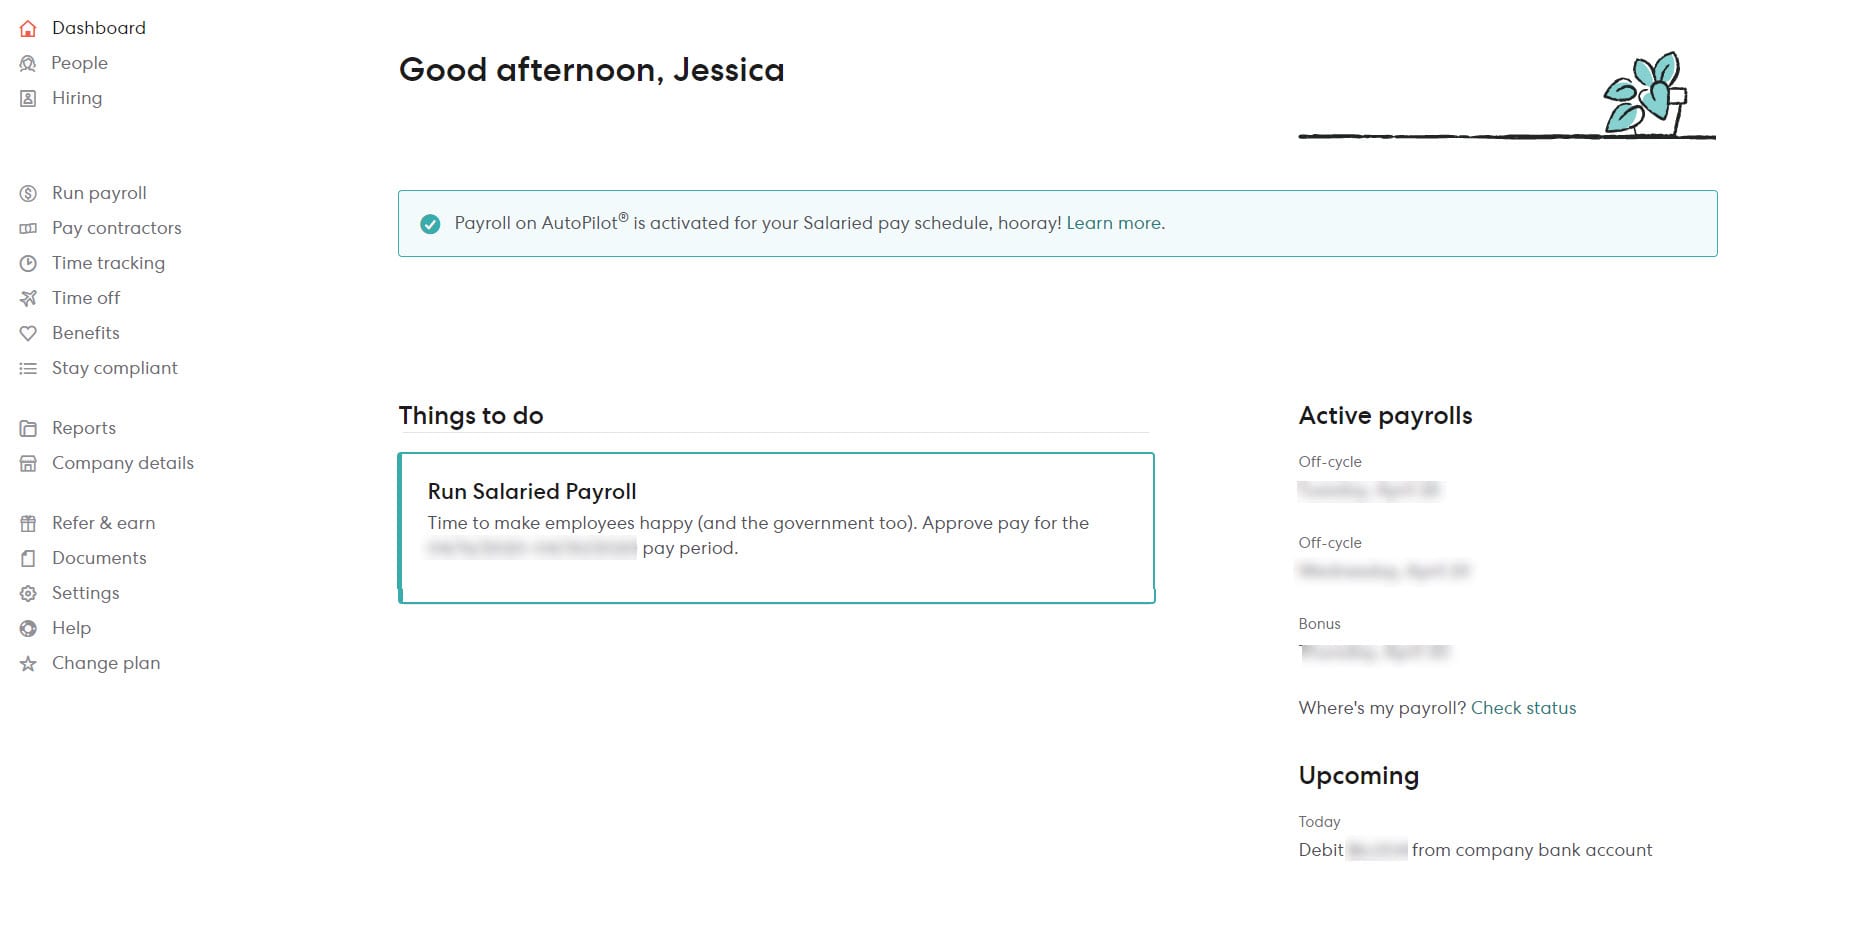
Task: Select the Company details building icon
Action: (27, 462)
